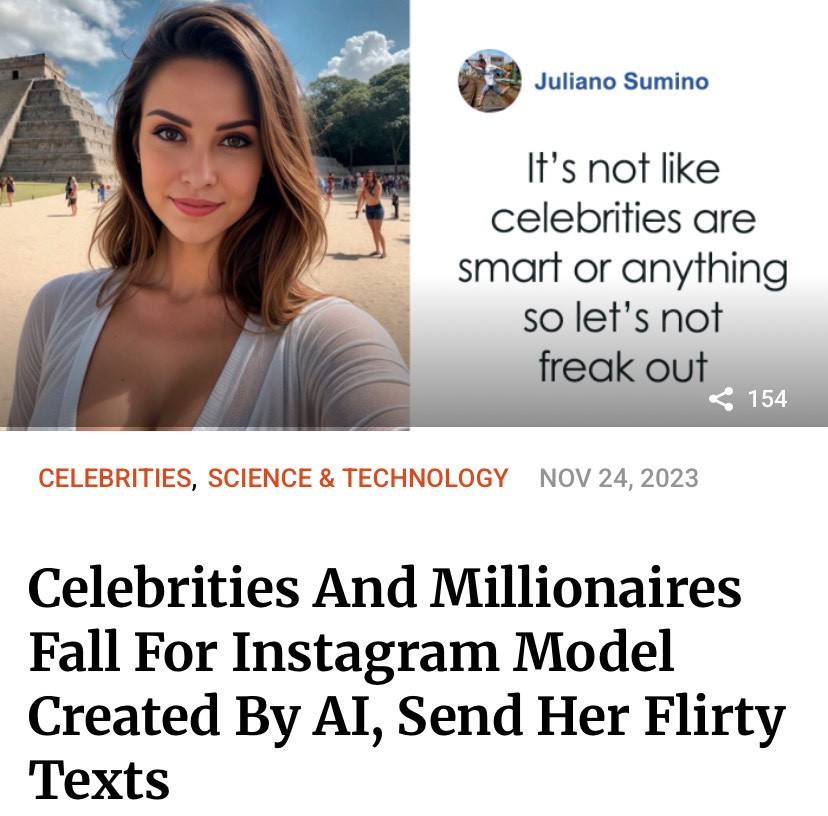Select the quote line "freak out"
Screen dimensions: 828x816
pyautogui.click(x=623, y=367)
